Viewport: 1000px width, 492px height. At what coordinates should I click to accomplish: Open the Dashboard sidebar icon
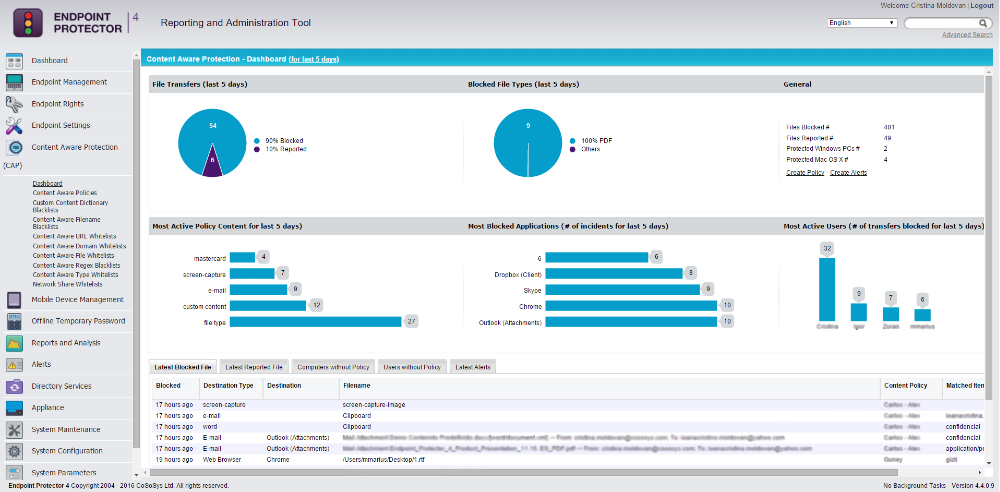click(15, 61)
